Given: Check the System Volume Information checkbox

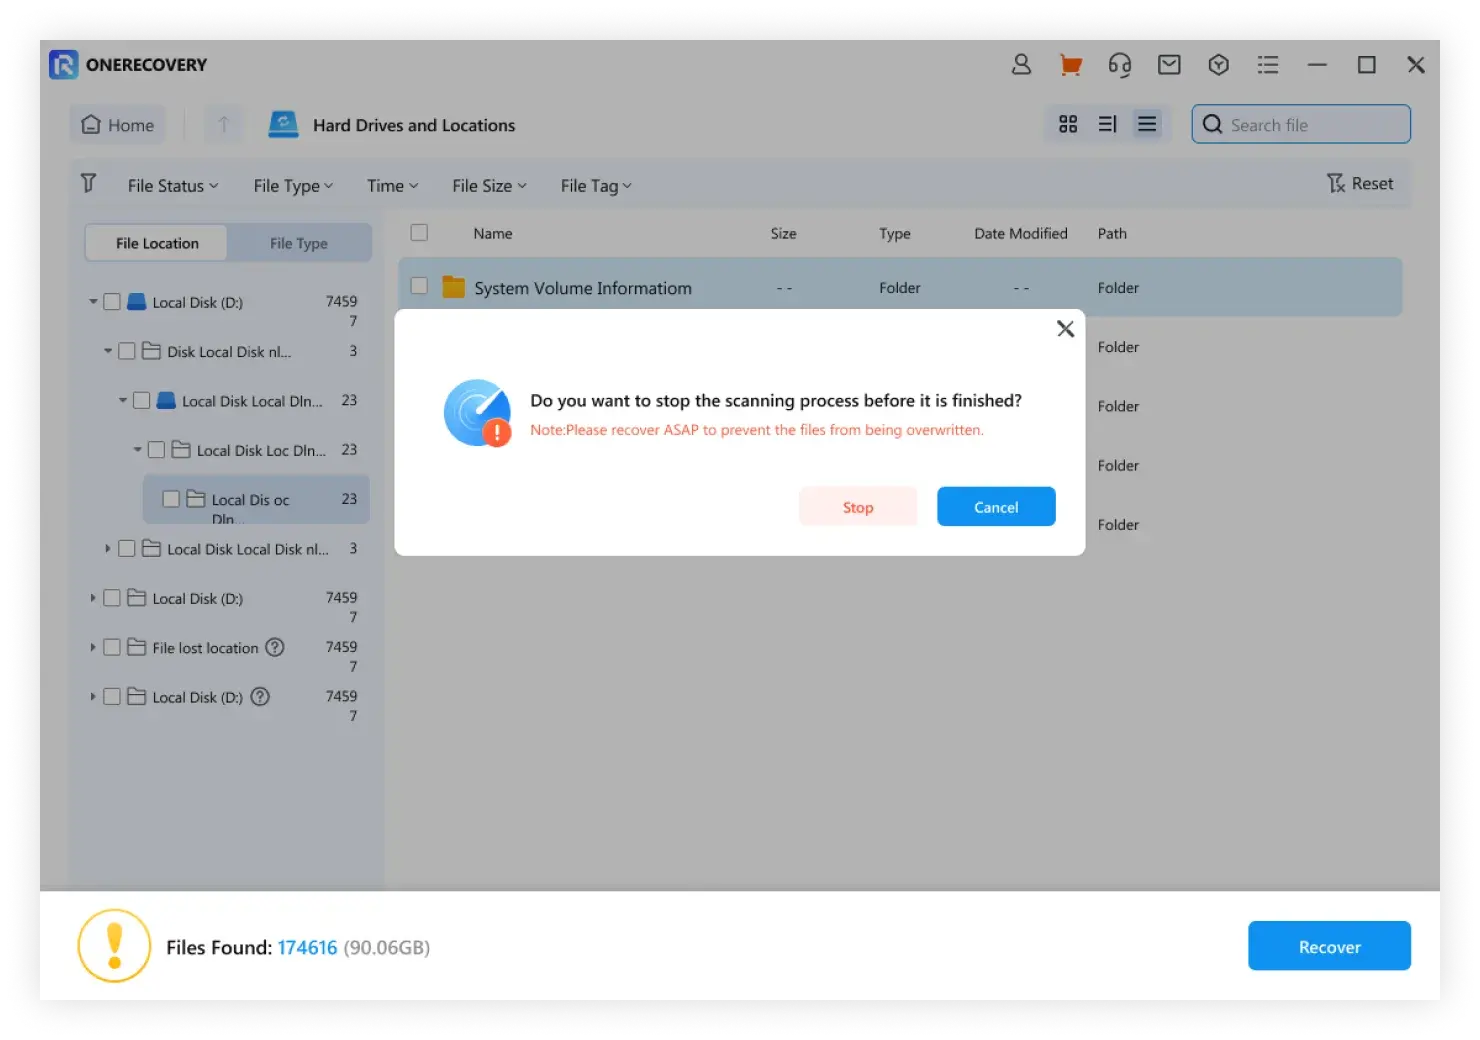Looking at the screenshot, I should coord(419,286).
